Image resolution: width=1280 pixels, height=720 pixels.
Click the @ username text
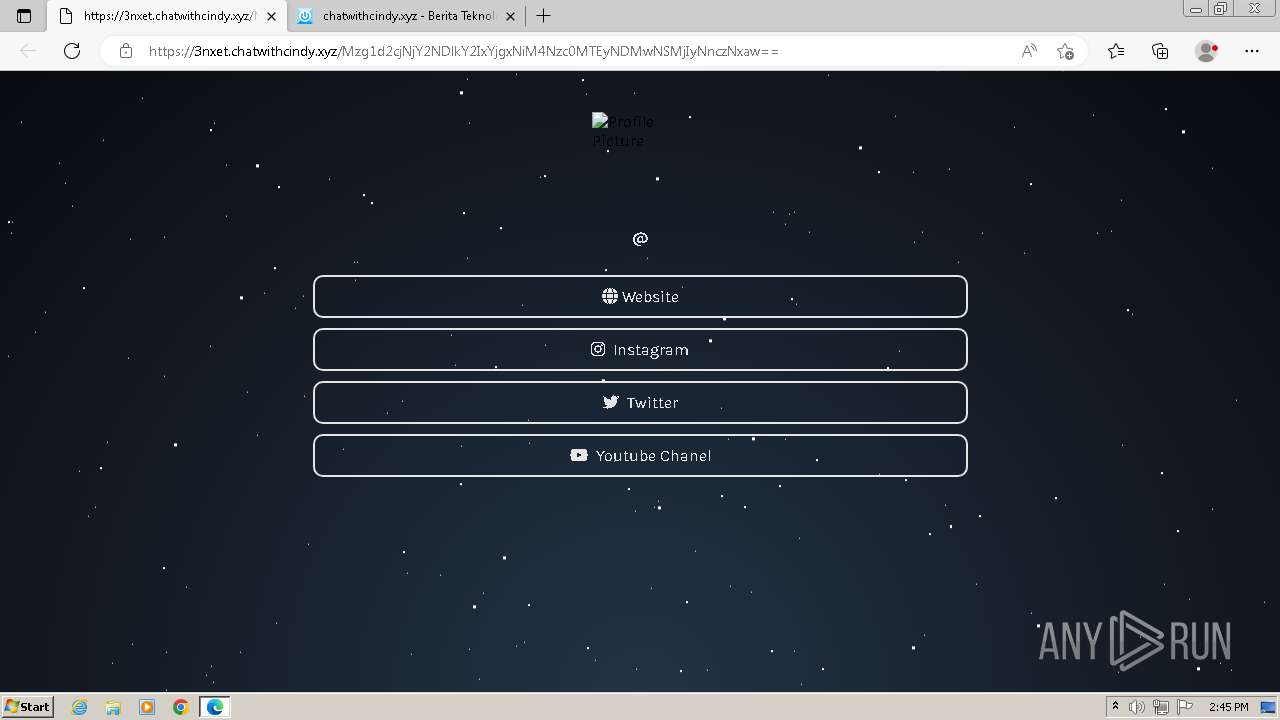[x=640, y=238]
